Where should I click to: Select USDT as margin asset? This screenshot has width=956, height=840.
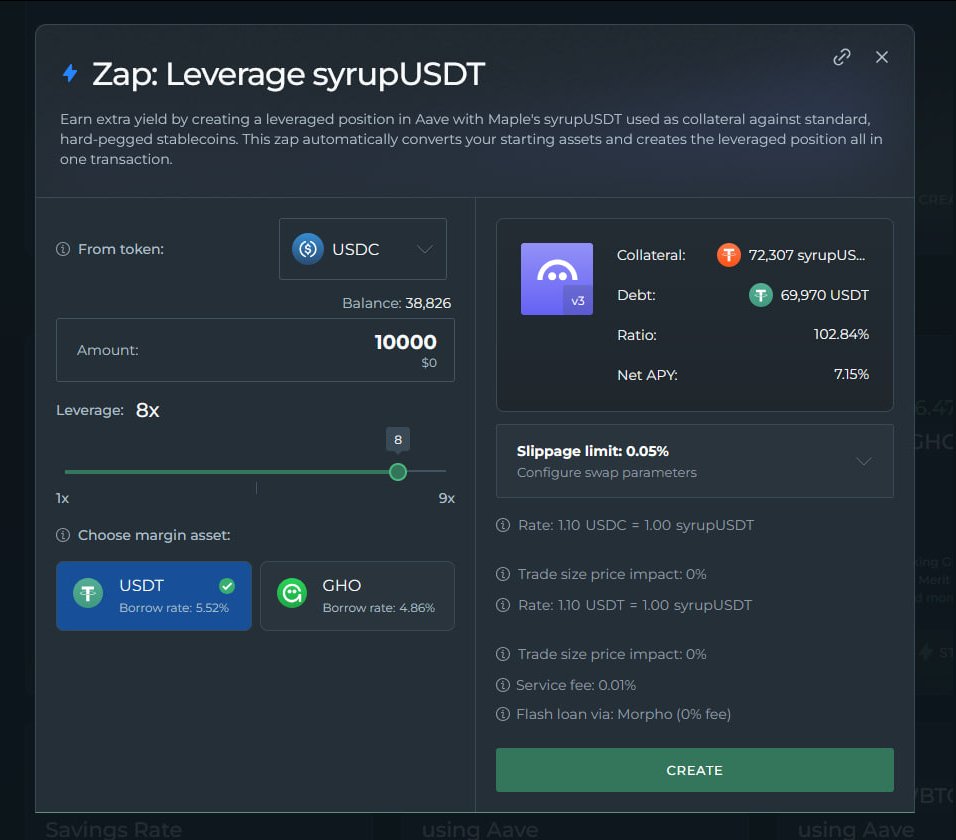click(x=154, y=595)
